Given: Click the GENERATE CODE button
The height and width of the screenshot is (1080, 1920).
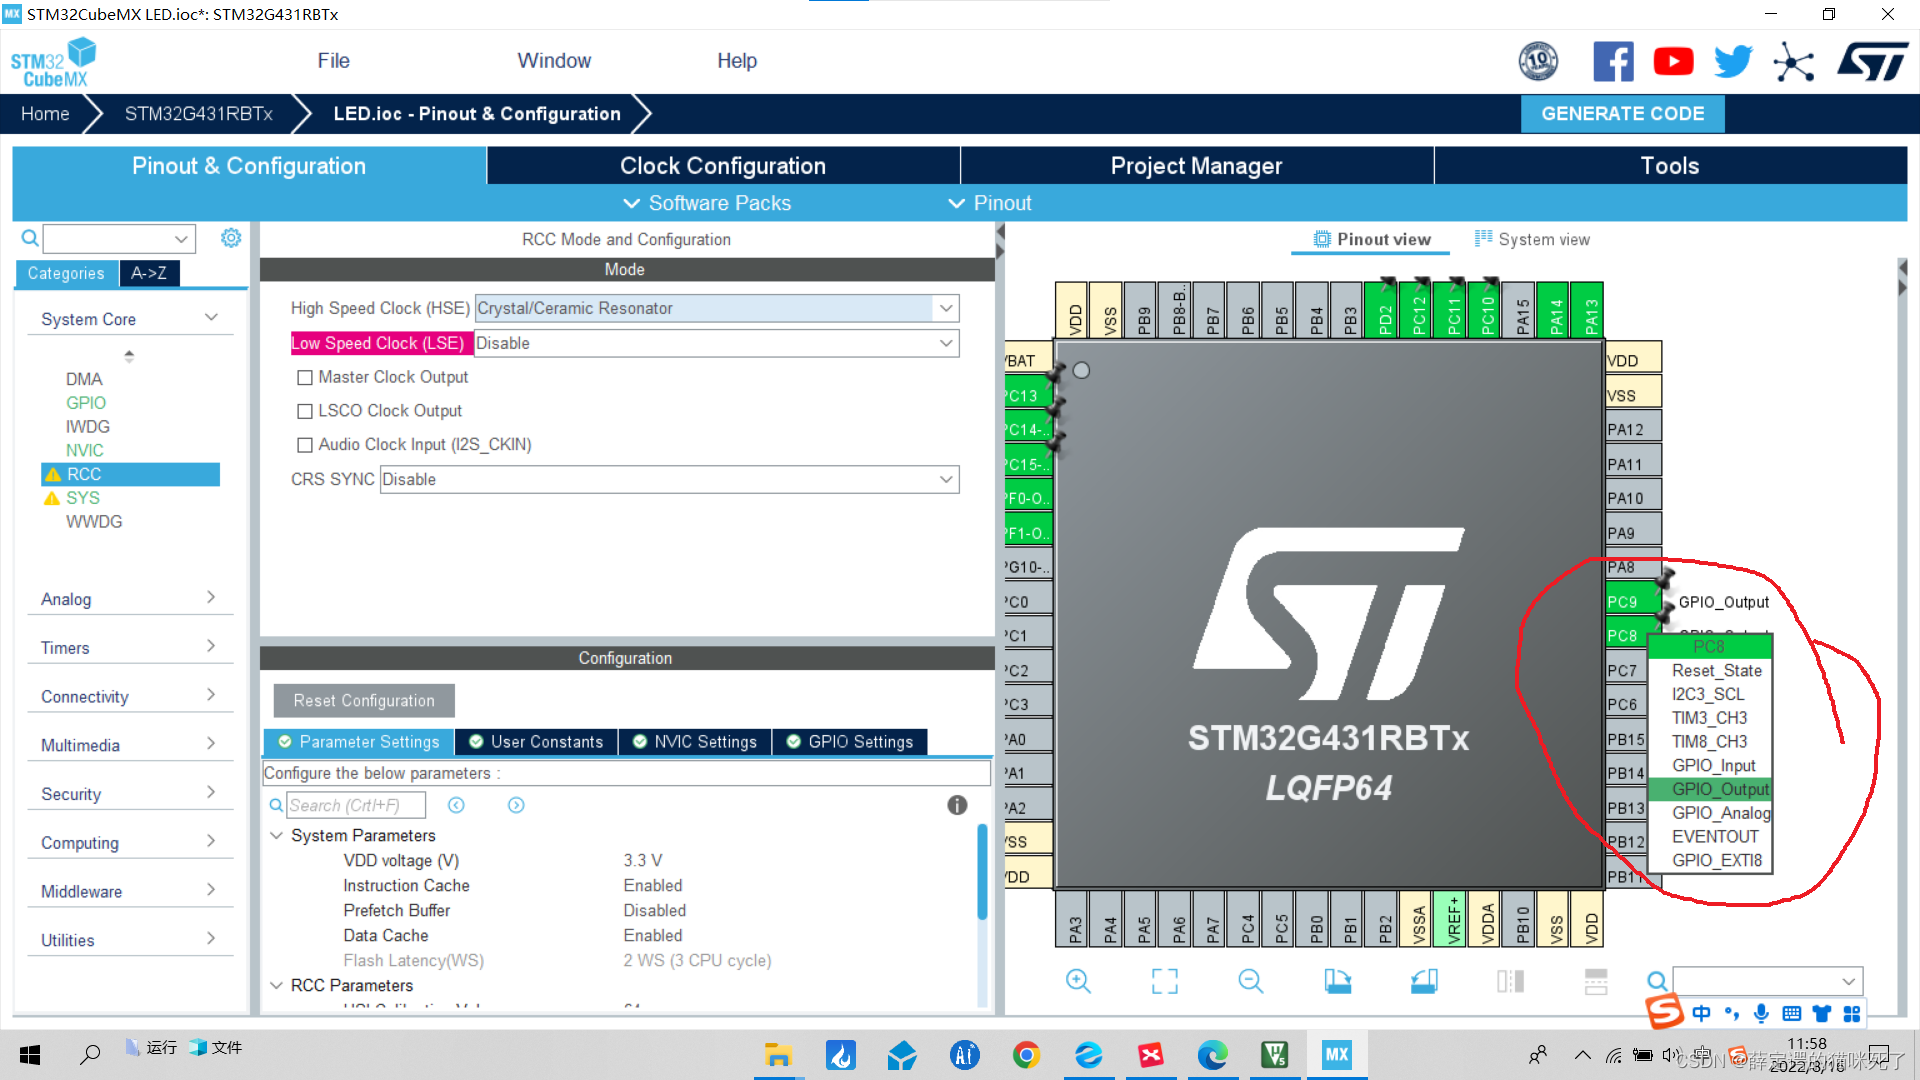Looking at the screenshot, I should pyautogui.click(x=1622, y=113).
